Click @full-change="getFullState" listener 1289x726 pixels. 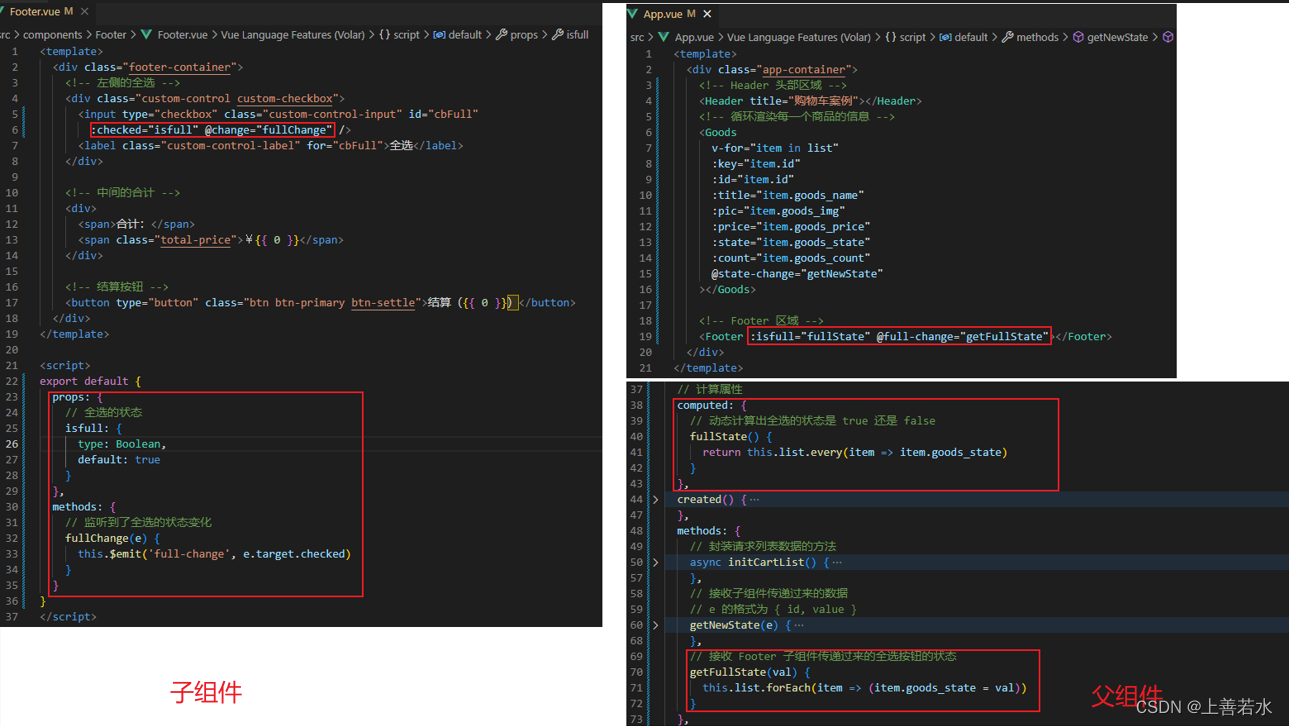pyautogui.click(x=963, y=337)
